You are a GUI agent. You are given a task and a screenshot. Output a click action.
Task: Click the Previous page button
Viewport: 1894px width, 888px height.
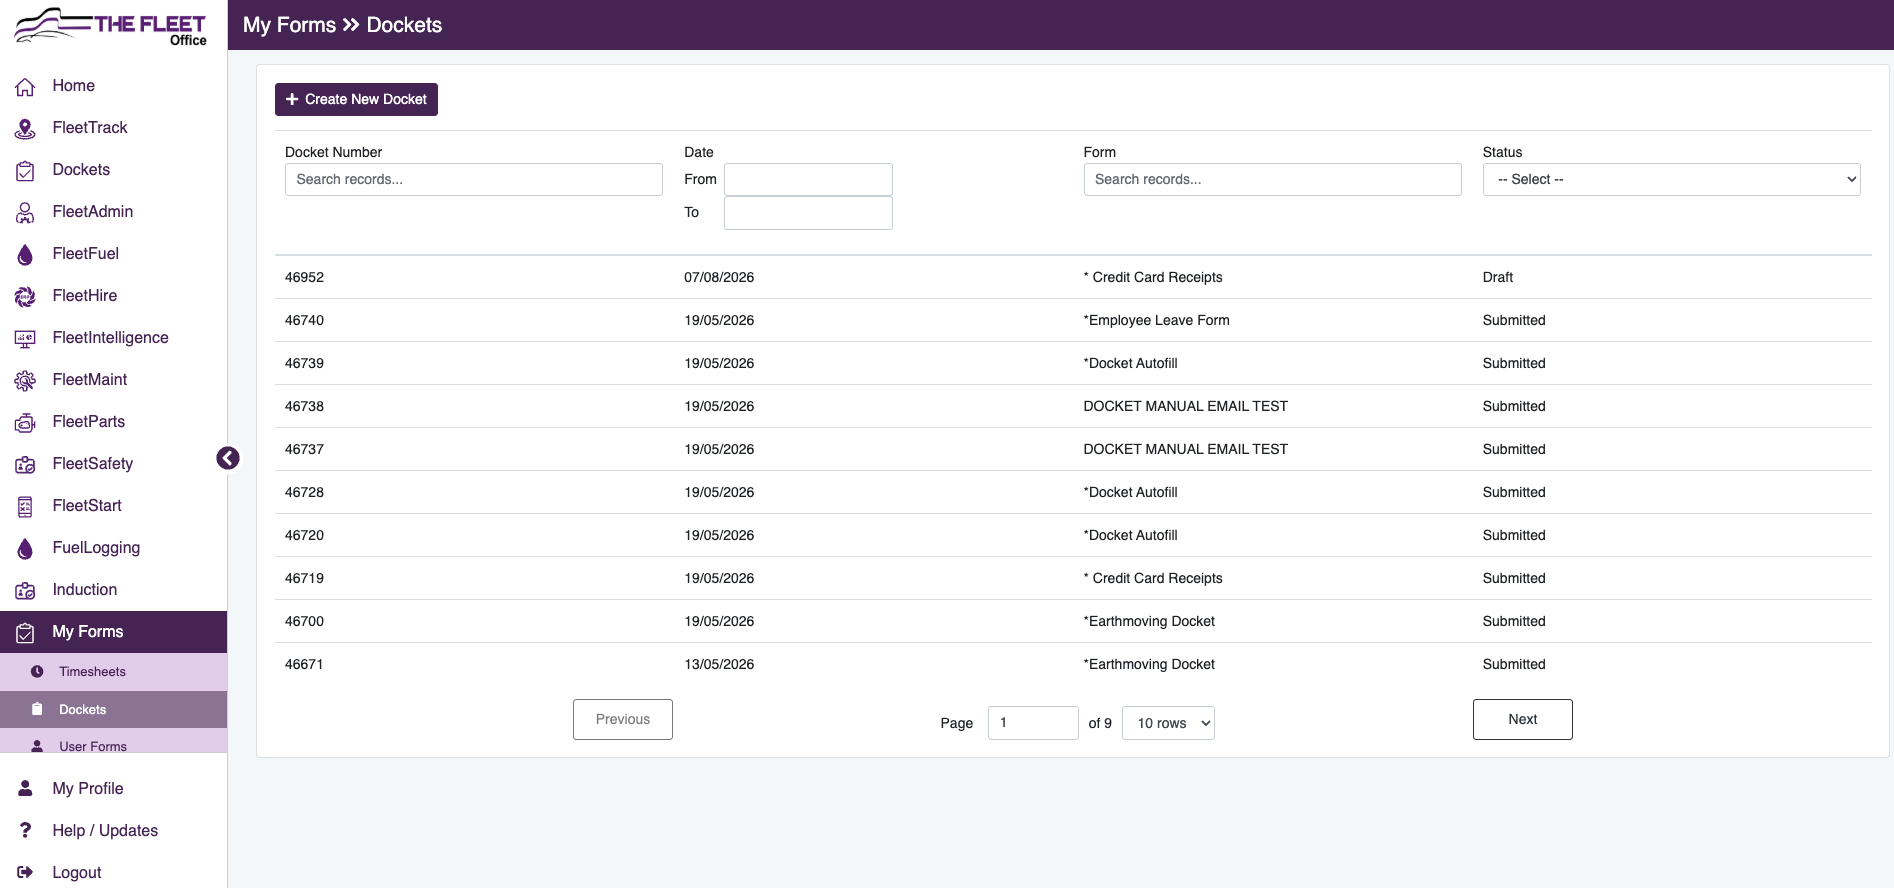622,719
